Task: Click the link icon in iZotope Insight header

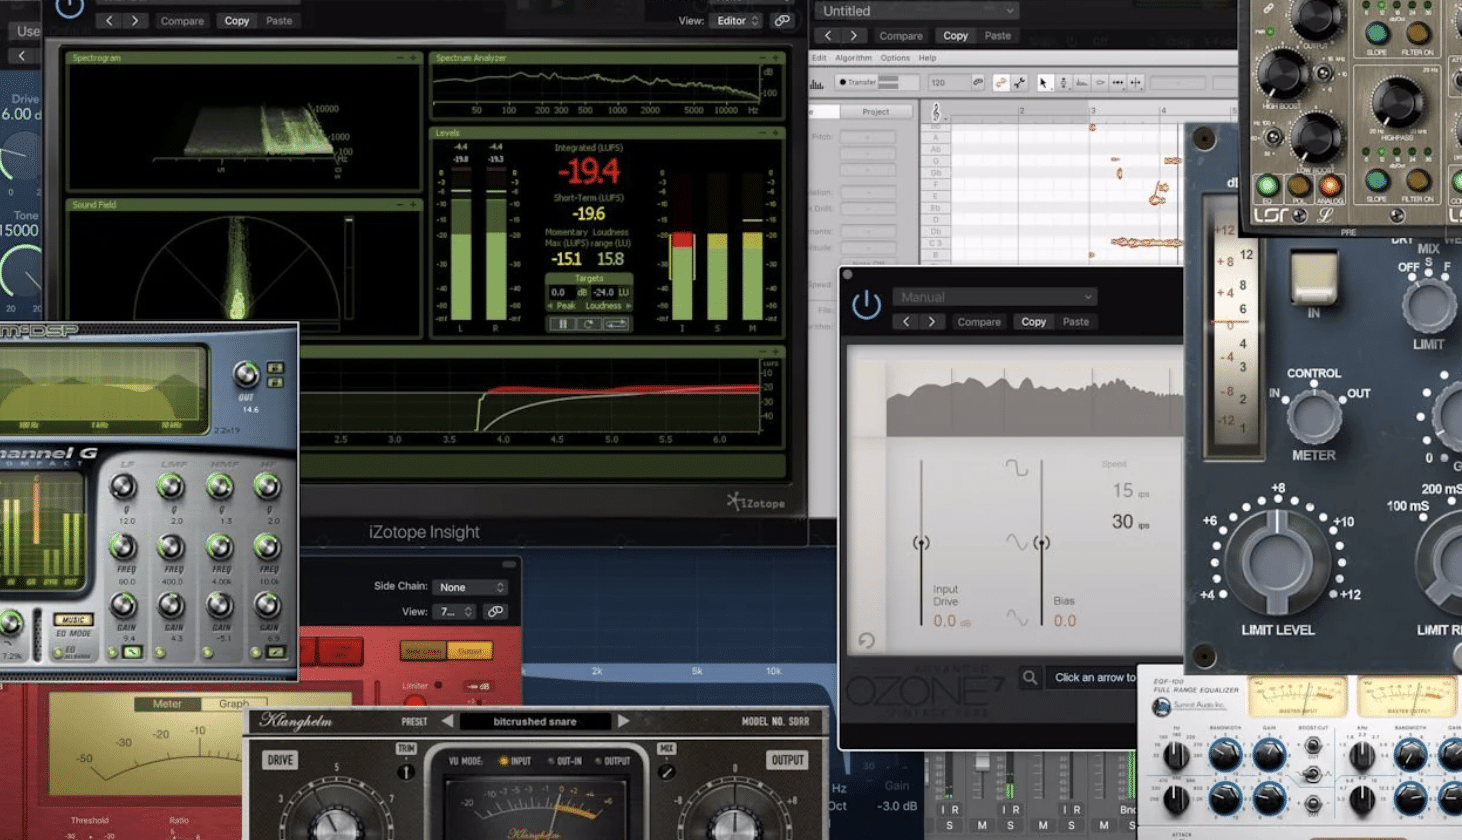Action: pyautogui.click(x=782, y=20)
